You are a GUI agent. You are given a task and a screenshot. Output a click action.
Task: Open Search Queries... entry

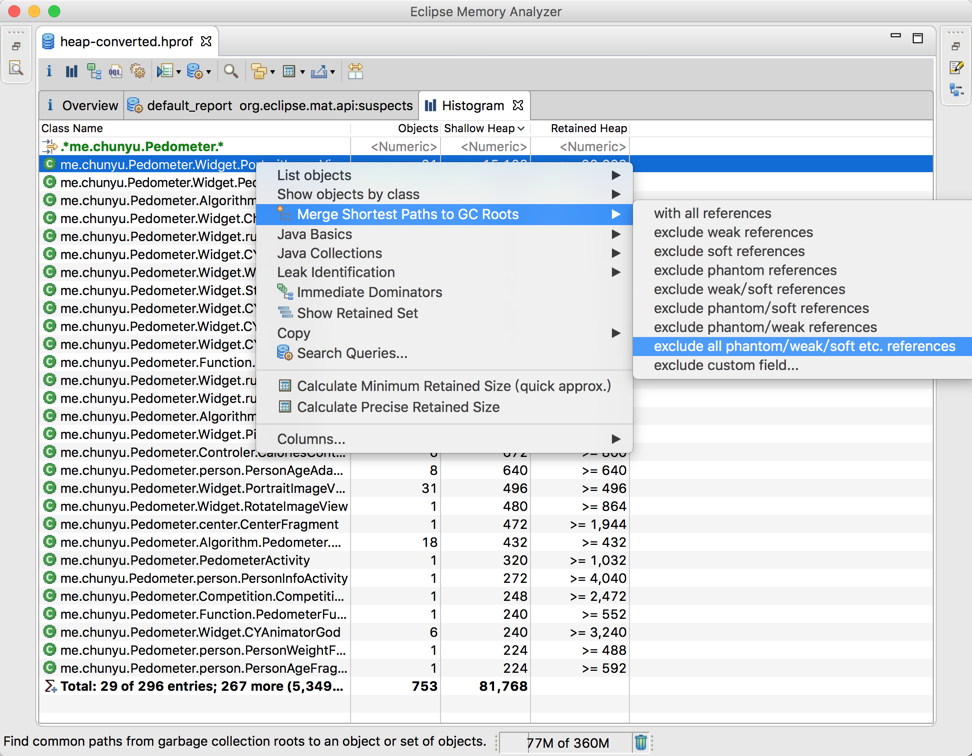[444, 353]
